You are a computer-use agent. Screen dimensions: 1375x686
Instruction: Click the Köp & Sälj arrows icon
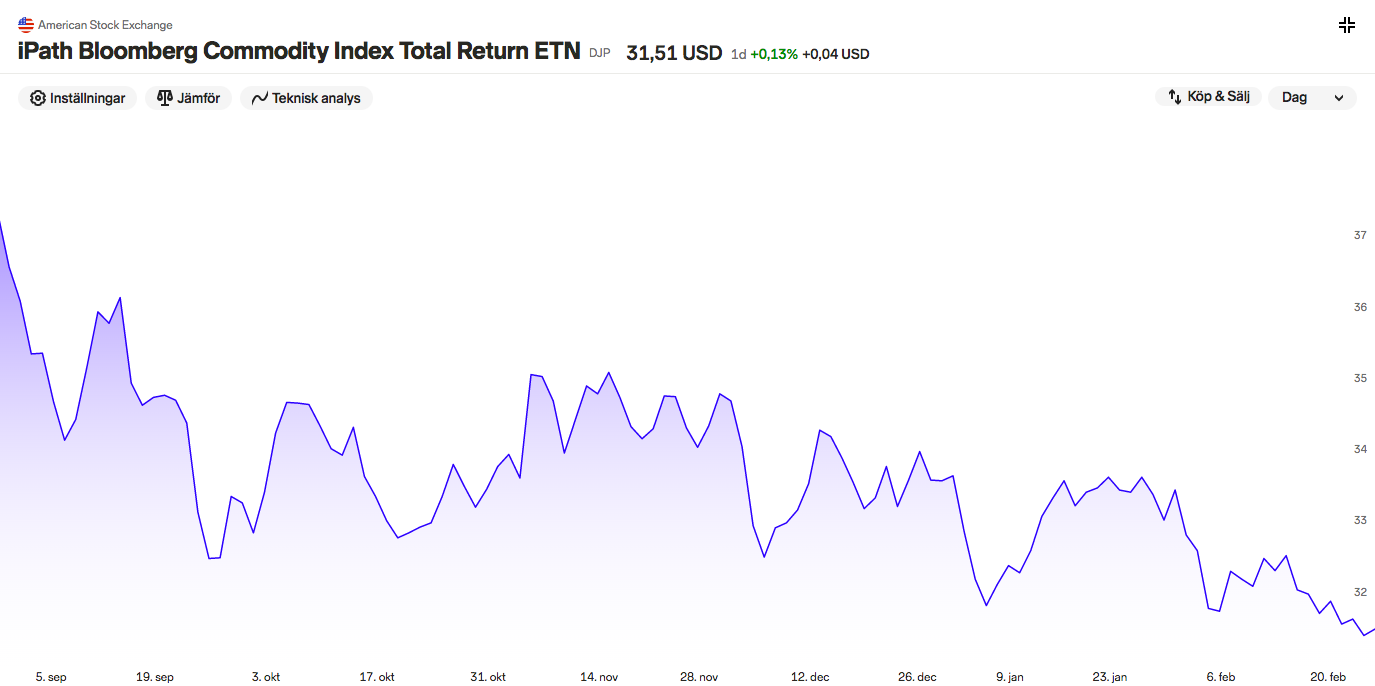coord(1175,97)
